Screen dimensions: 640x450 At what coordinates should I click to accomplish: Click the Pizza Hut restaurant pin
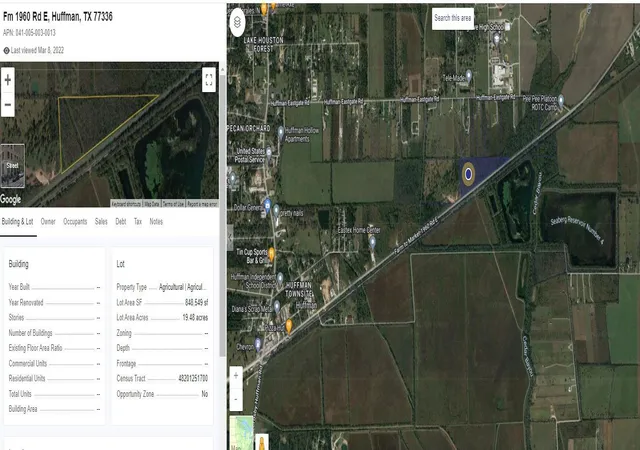pos(289,326)
